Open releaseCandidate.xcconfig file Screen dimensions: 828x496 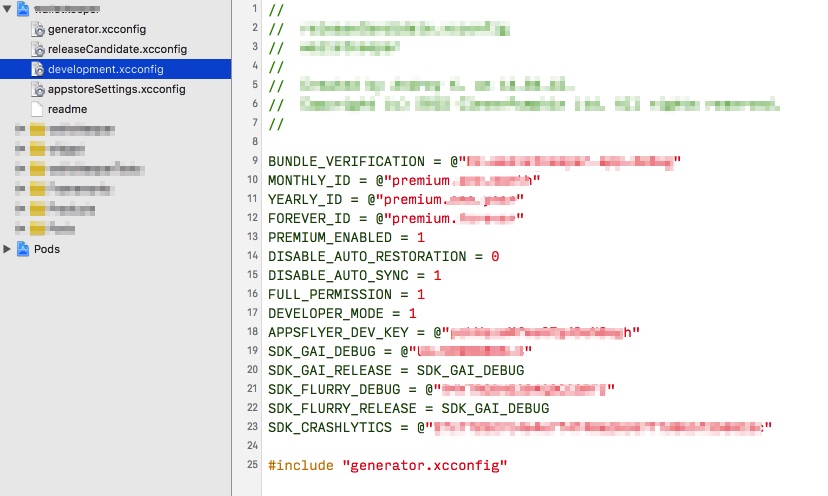tap(117, 49)
